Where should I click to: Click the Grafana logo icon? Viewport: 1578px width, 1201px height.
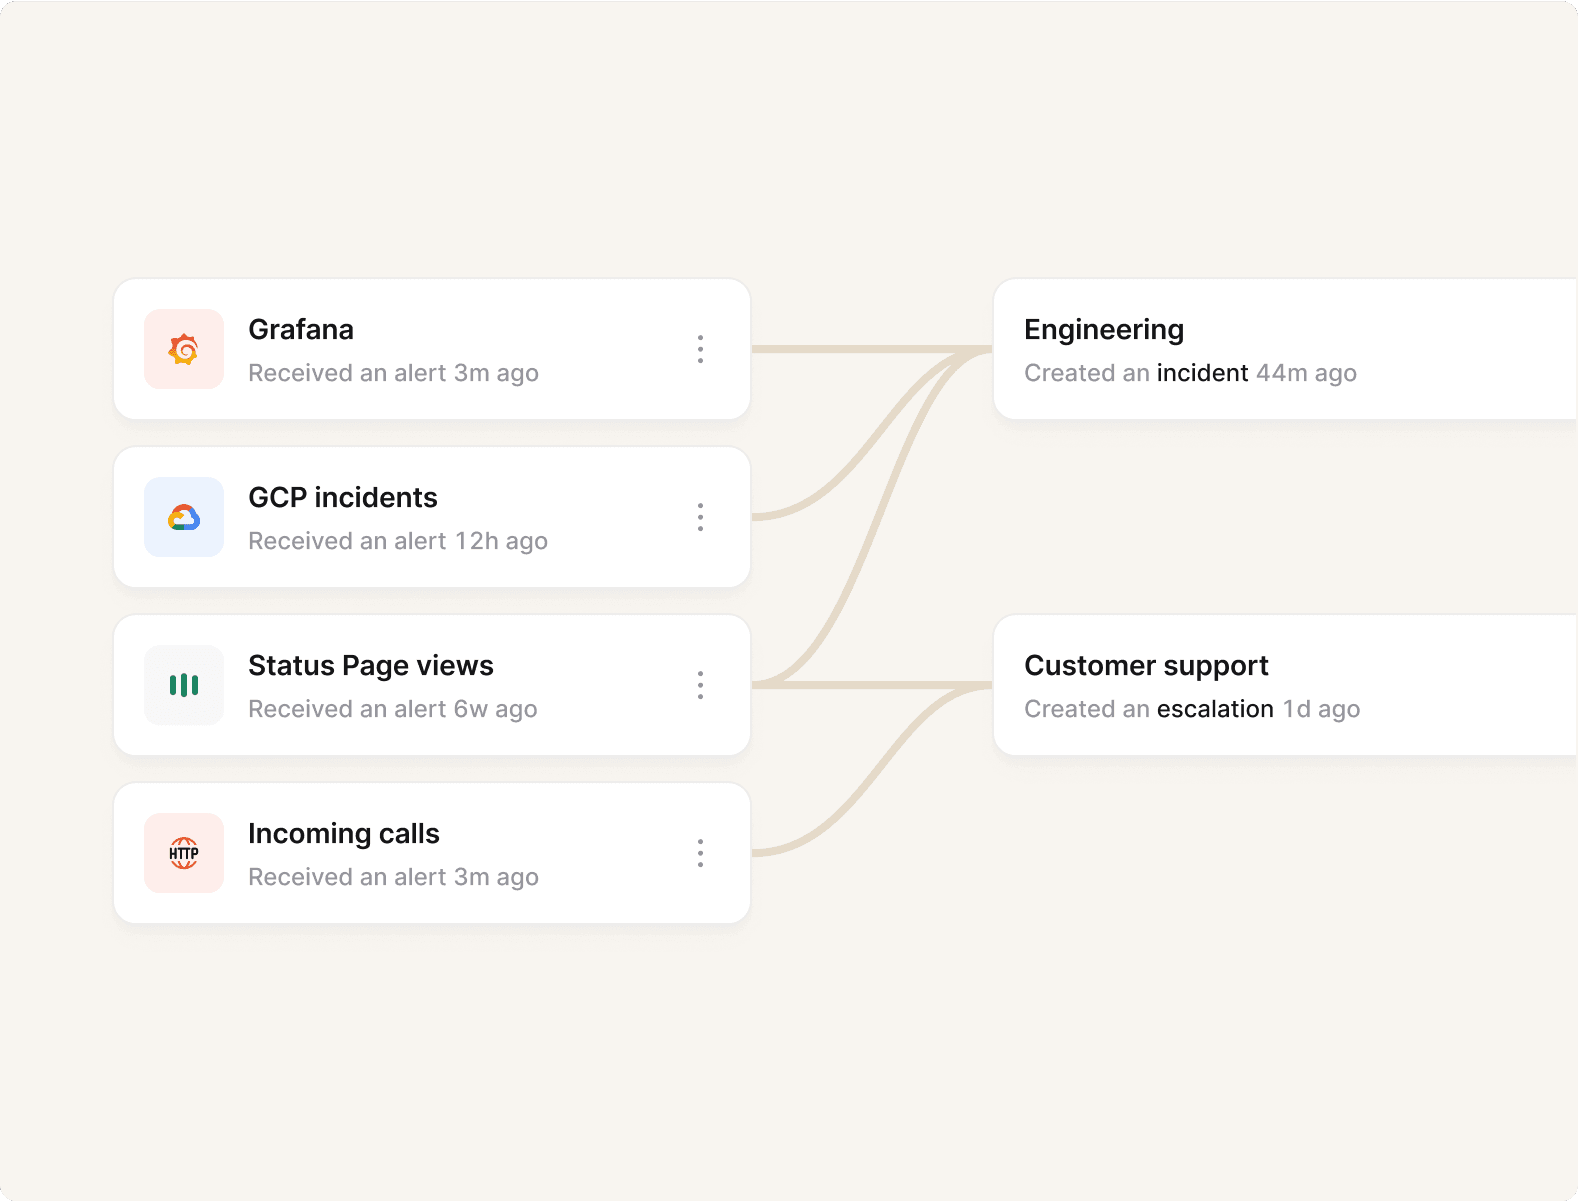[184, 349]
